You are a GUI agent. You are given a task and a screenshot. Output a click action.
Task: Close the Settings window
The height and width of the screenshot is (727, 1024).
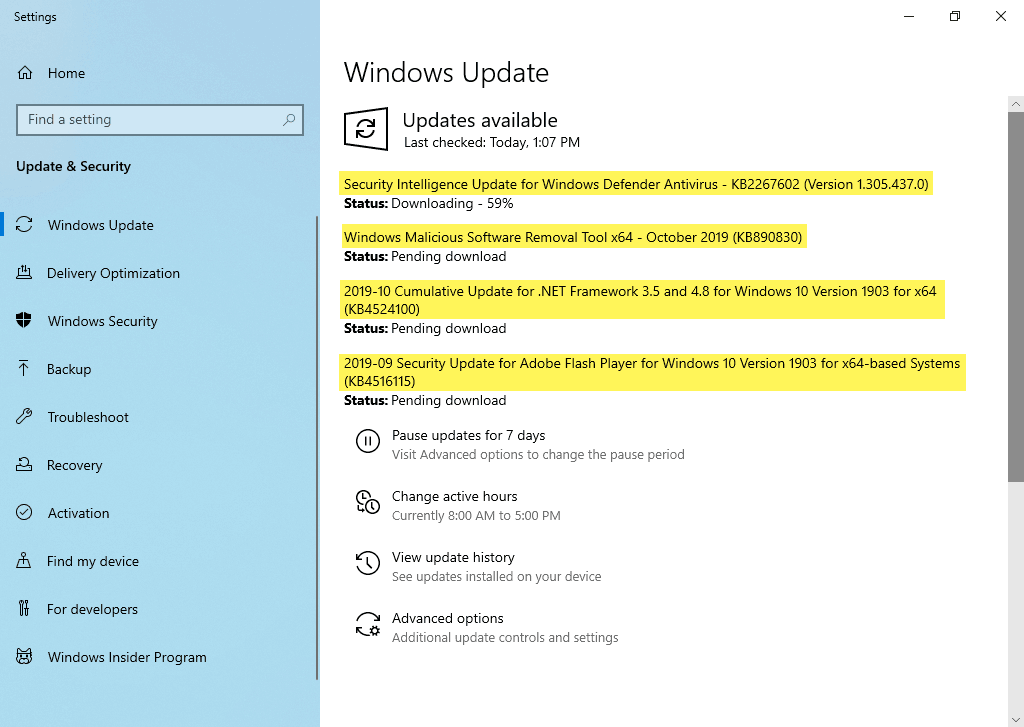click(x=1000, y=16)
